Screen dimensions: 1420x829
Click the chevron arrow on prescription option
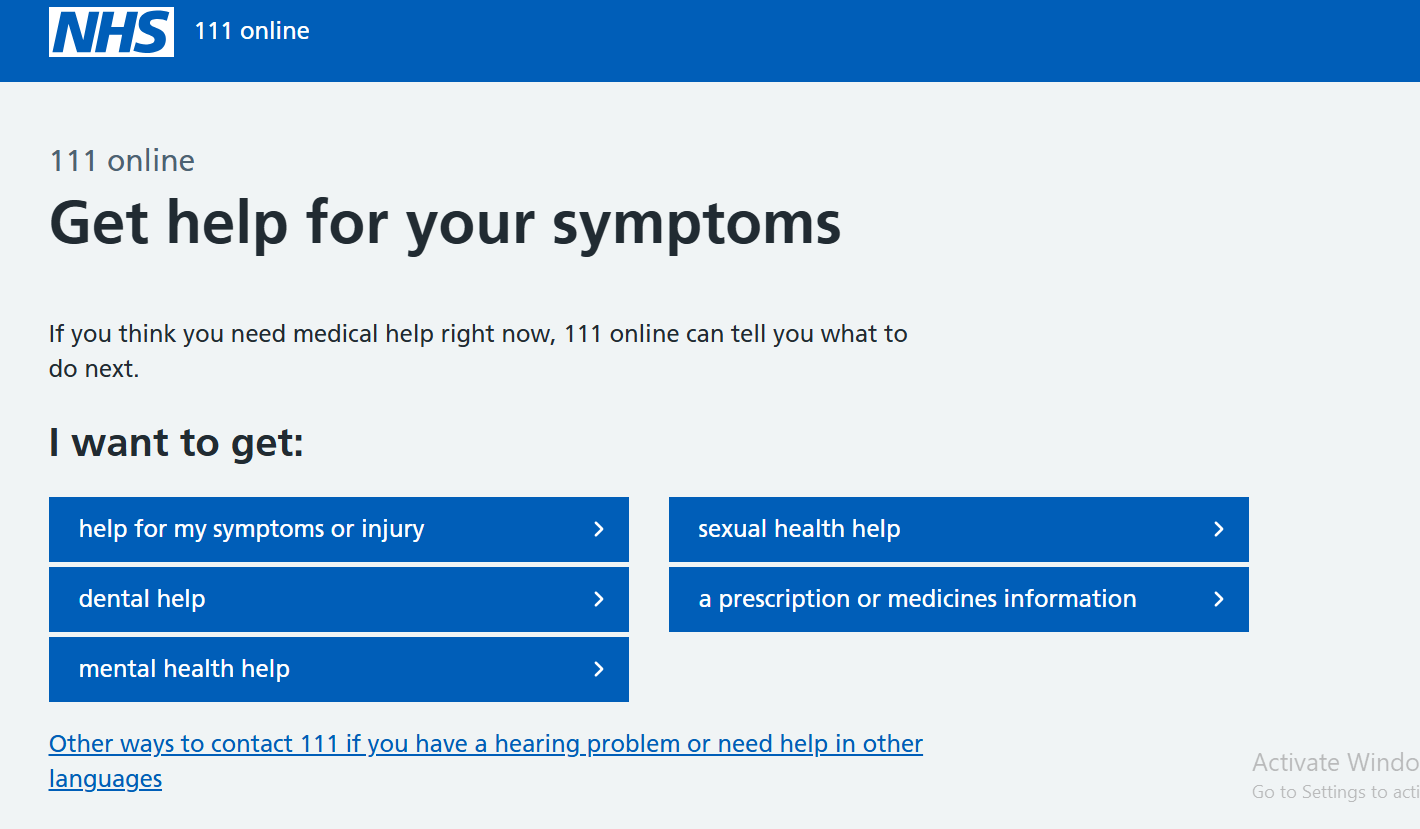coord(1218,599)
